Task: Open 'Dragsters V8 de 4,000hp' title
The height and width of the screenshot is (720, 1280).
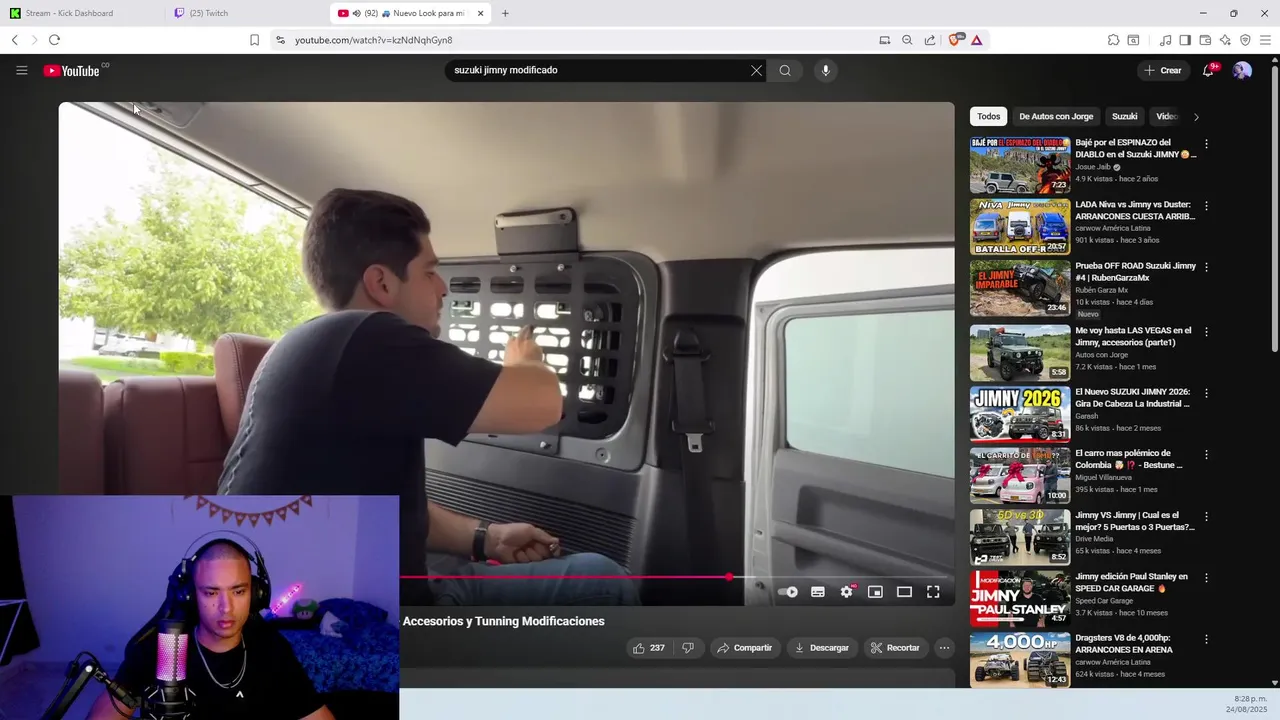Action: click(x=1124, y=643)
